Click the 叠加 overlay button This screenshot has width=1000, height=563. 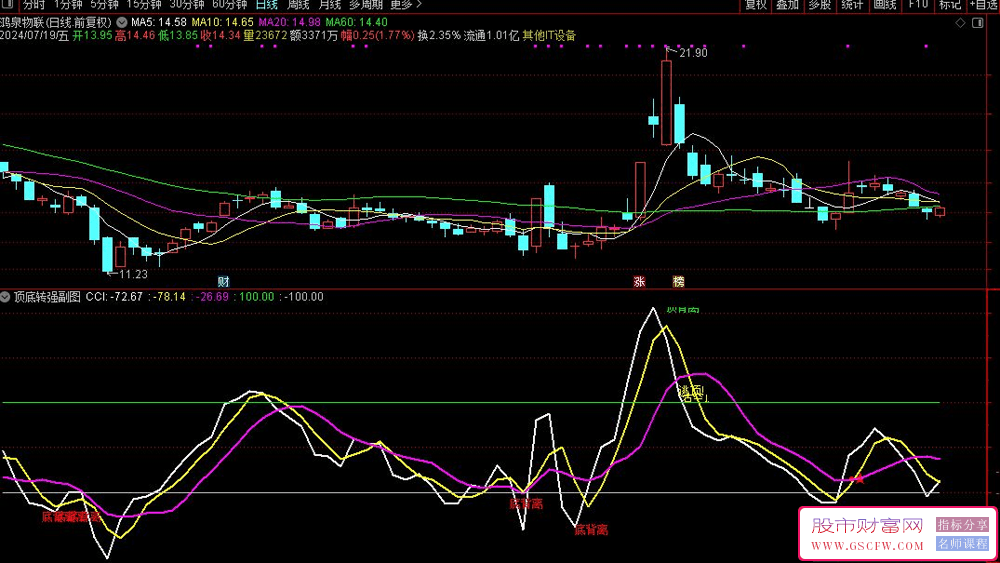788,4
